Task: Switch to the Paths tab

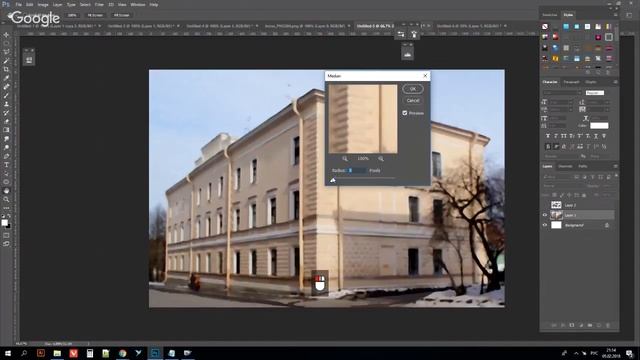Action: [x=583, y=167]
